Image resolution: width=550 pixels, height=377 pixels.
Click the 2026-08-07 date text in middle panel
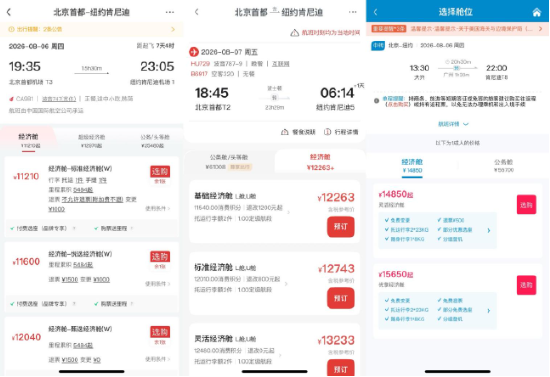[229, 52]
